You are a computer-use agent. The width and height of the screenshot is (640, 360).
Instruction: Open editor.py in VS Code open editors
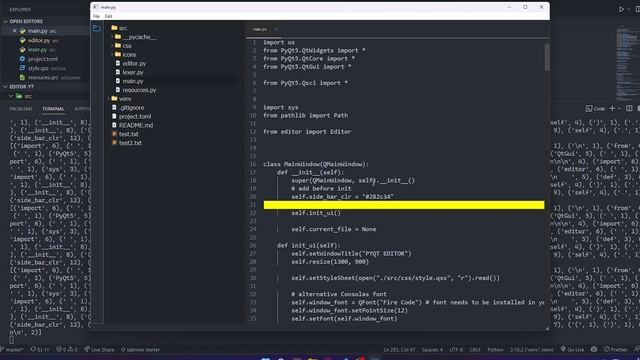click(x=39, y=40)
